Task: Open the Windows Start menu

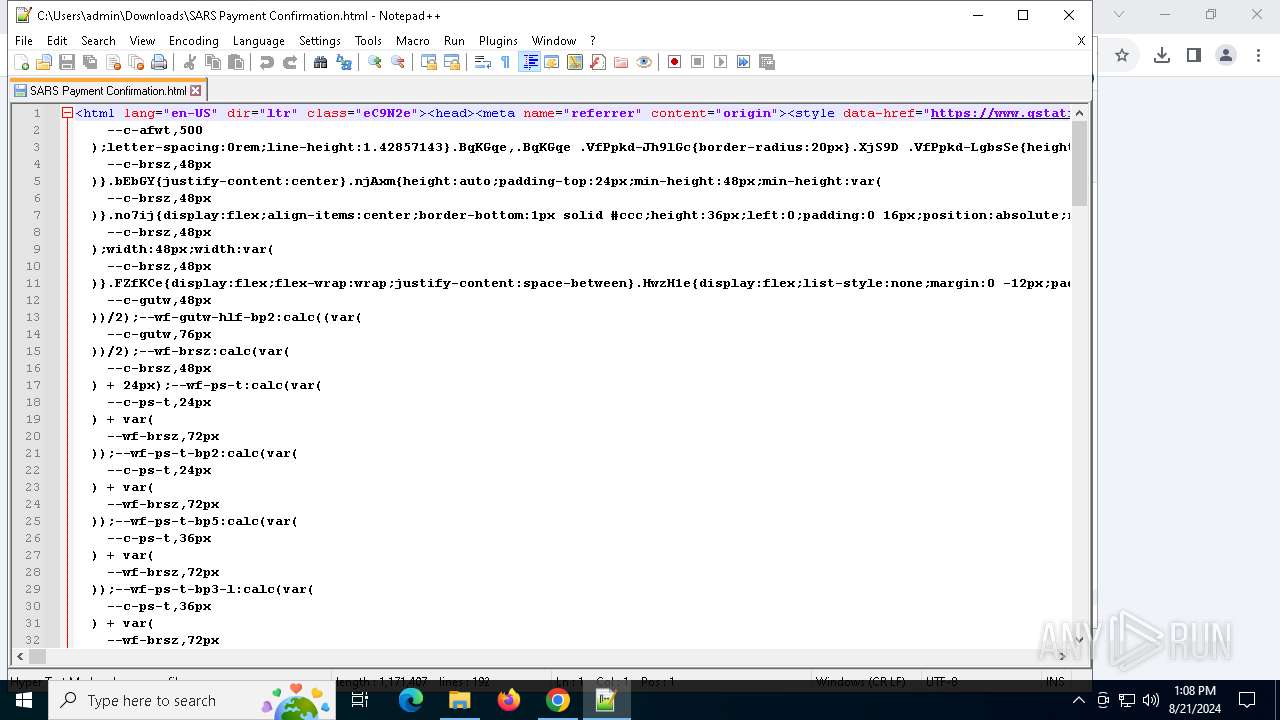Action: click(24, 700)
